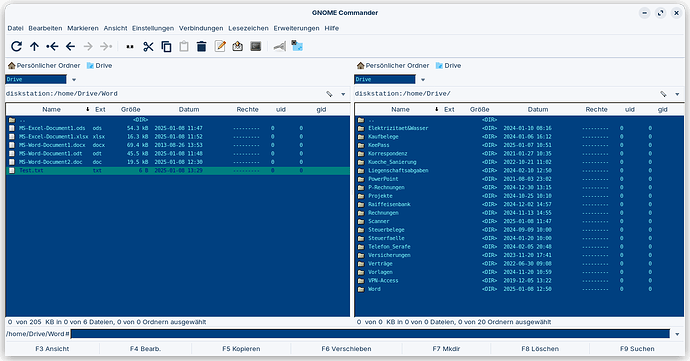Screen dimensions: 690x361
Task: Open right pane connection dropdown arrow
Action: point(423,80)
